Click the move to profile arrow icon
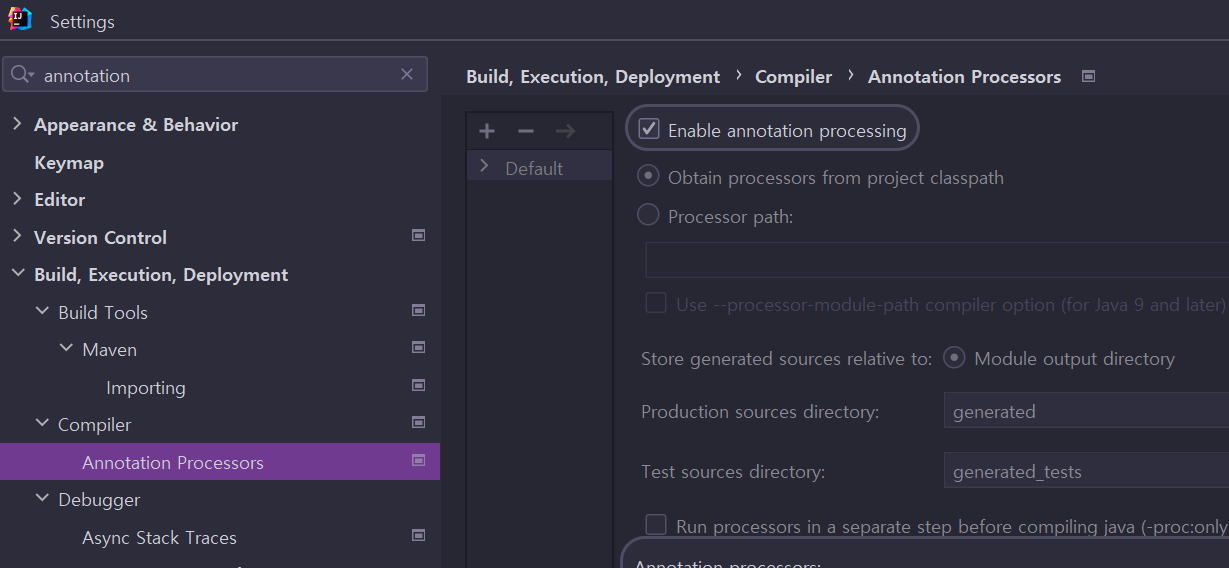 tap(565, 131)
